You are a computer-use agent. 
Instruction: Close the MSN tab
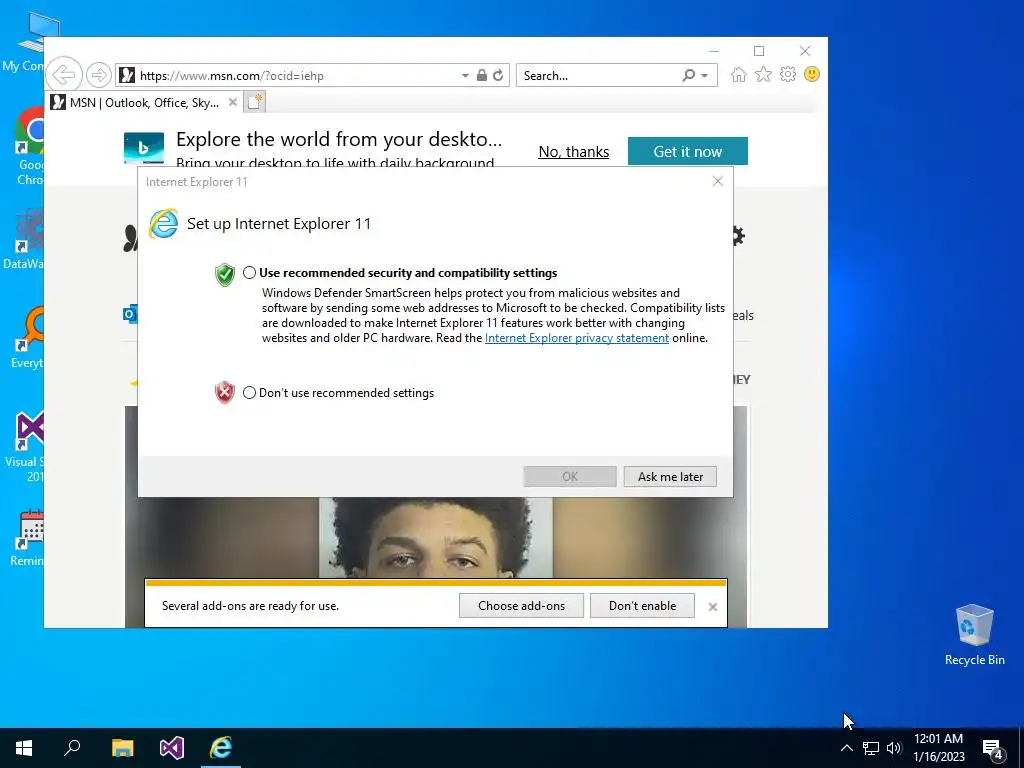(x=232, y=103)
